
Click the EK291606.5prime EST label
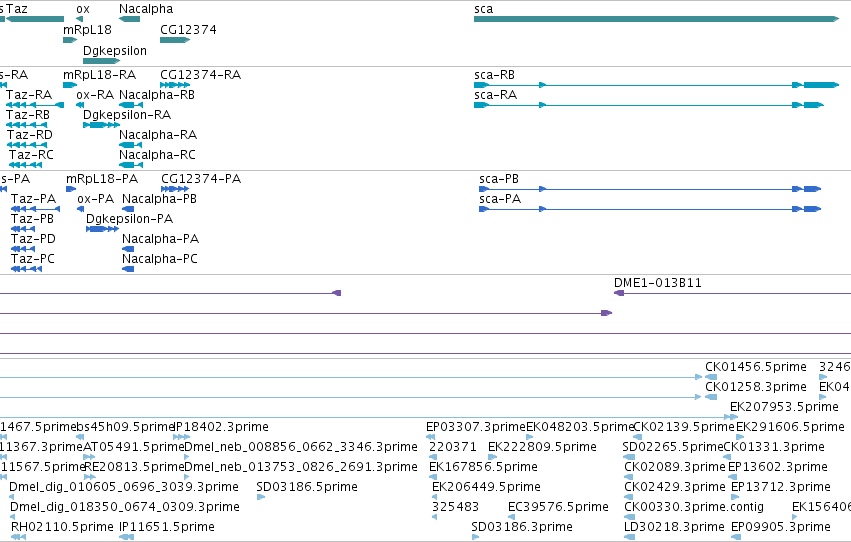790,427
